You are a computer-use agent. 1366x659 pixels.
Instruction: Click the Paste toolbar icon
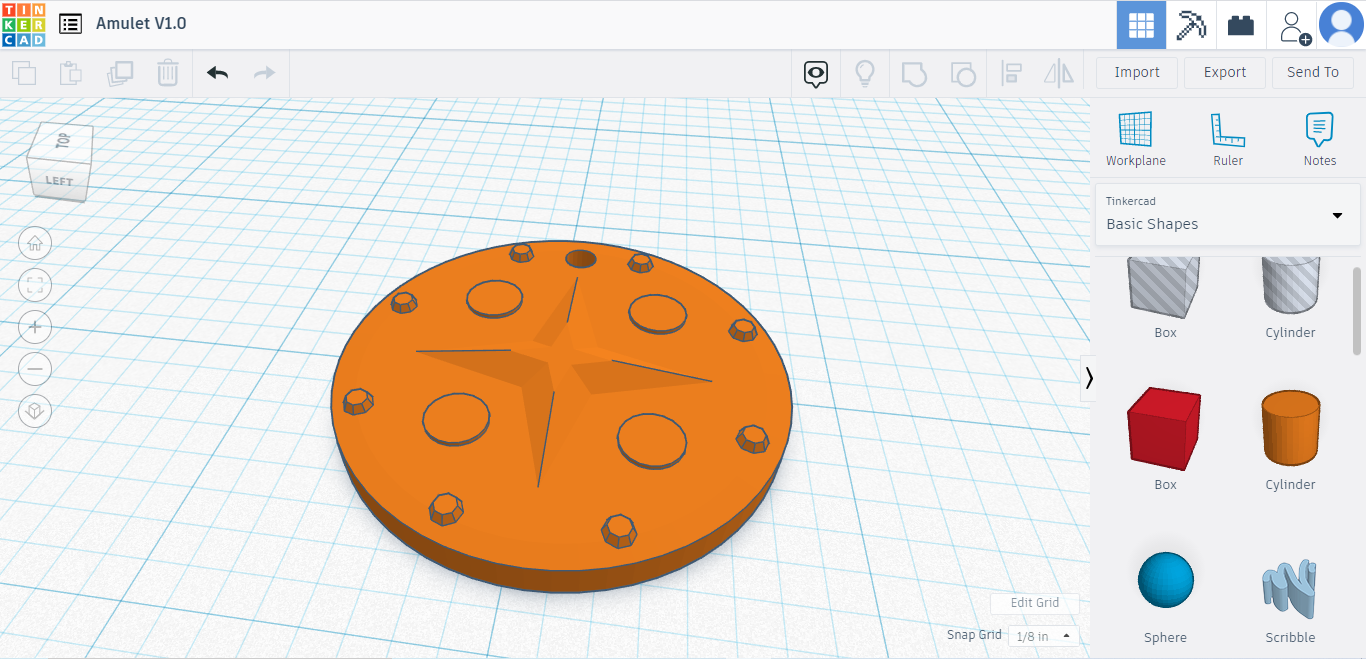tap(71, 73)
